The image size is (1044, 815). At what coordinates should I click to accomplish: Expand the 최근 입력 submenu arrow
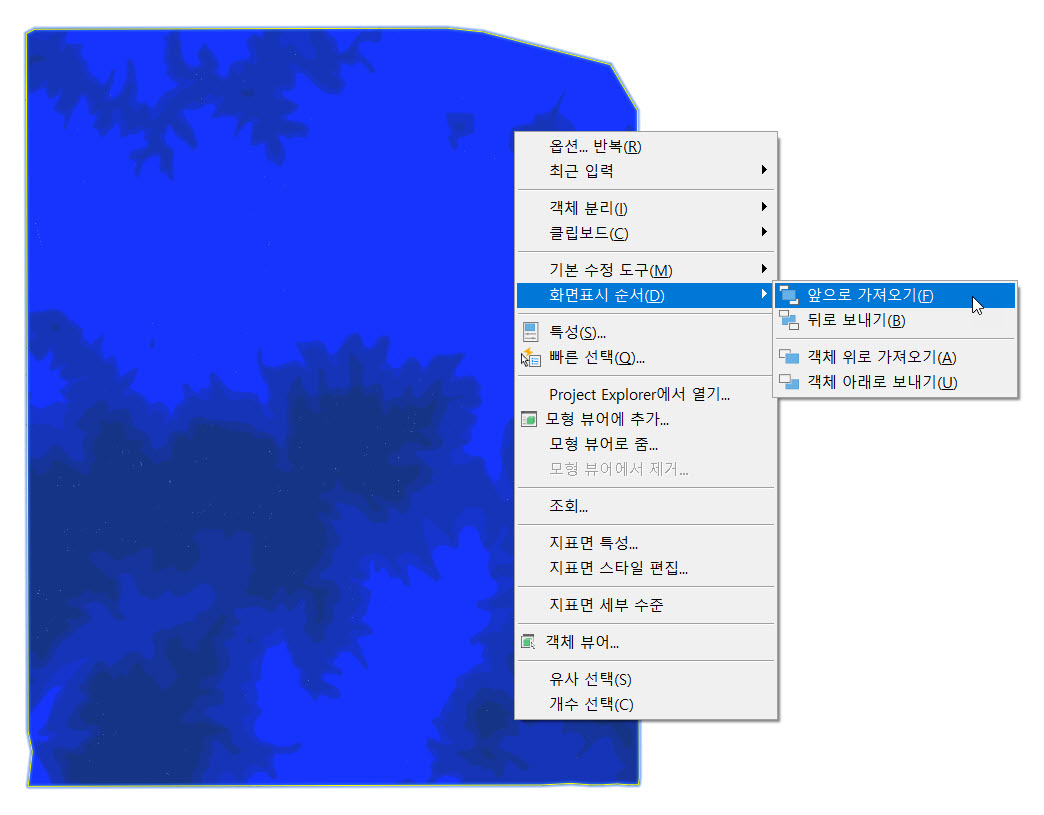point(764,170)
